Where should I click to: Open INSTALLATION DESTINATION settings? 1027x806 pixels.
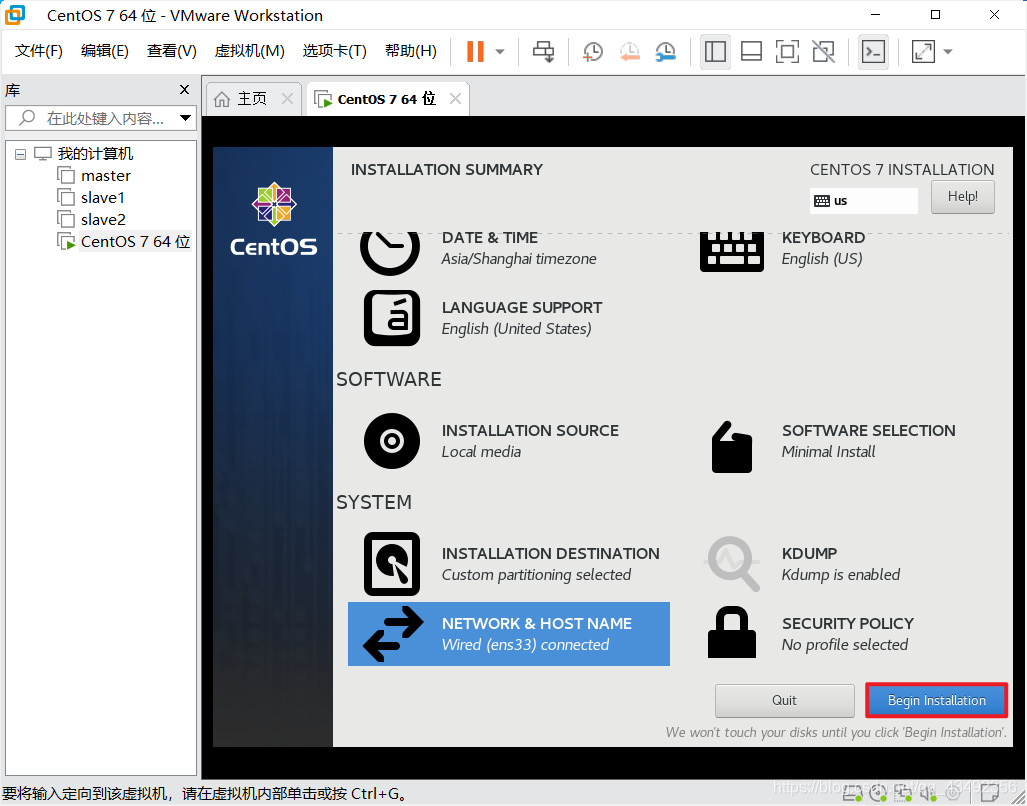pyautogui.click(x=511, y=564)
